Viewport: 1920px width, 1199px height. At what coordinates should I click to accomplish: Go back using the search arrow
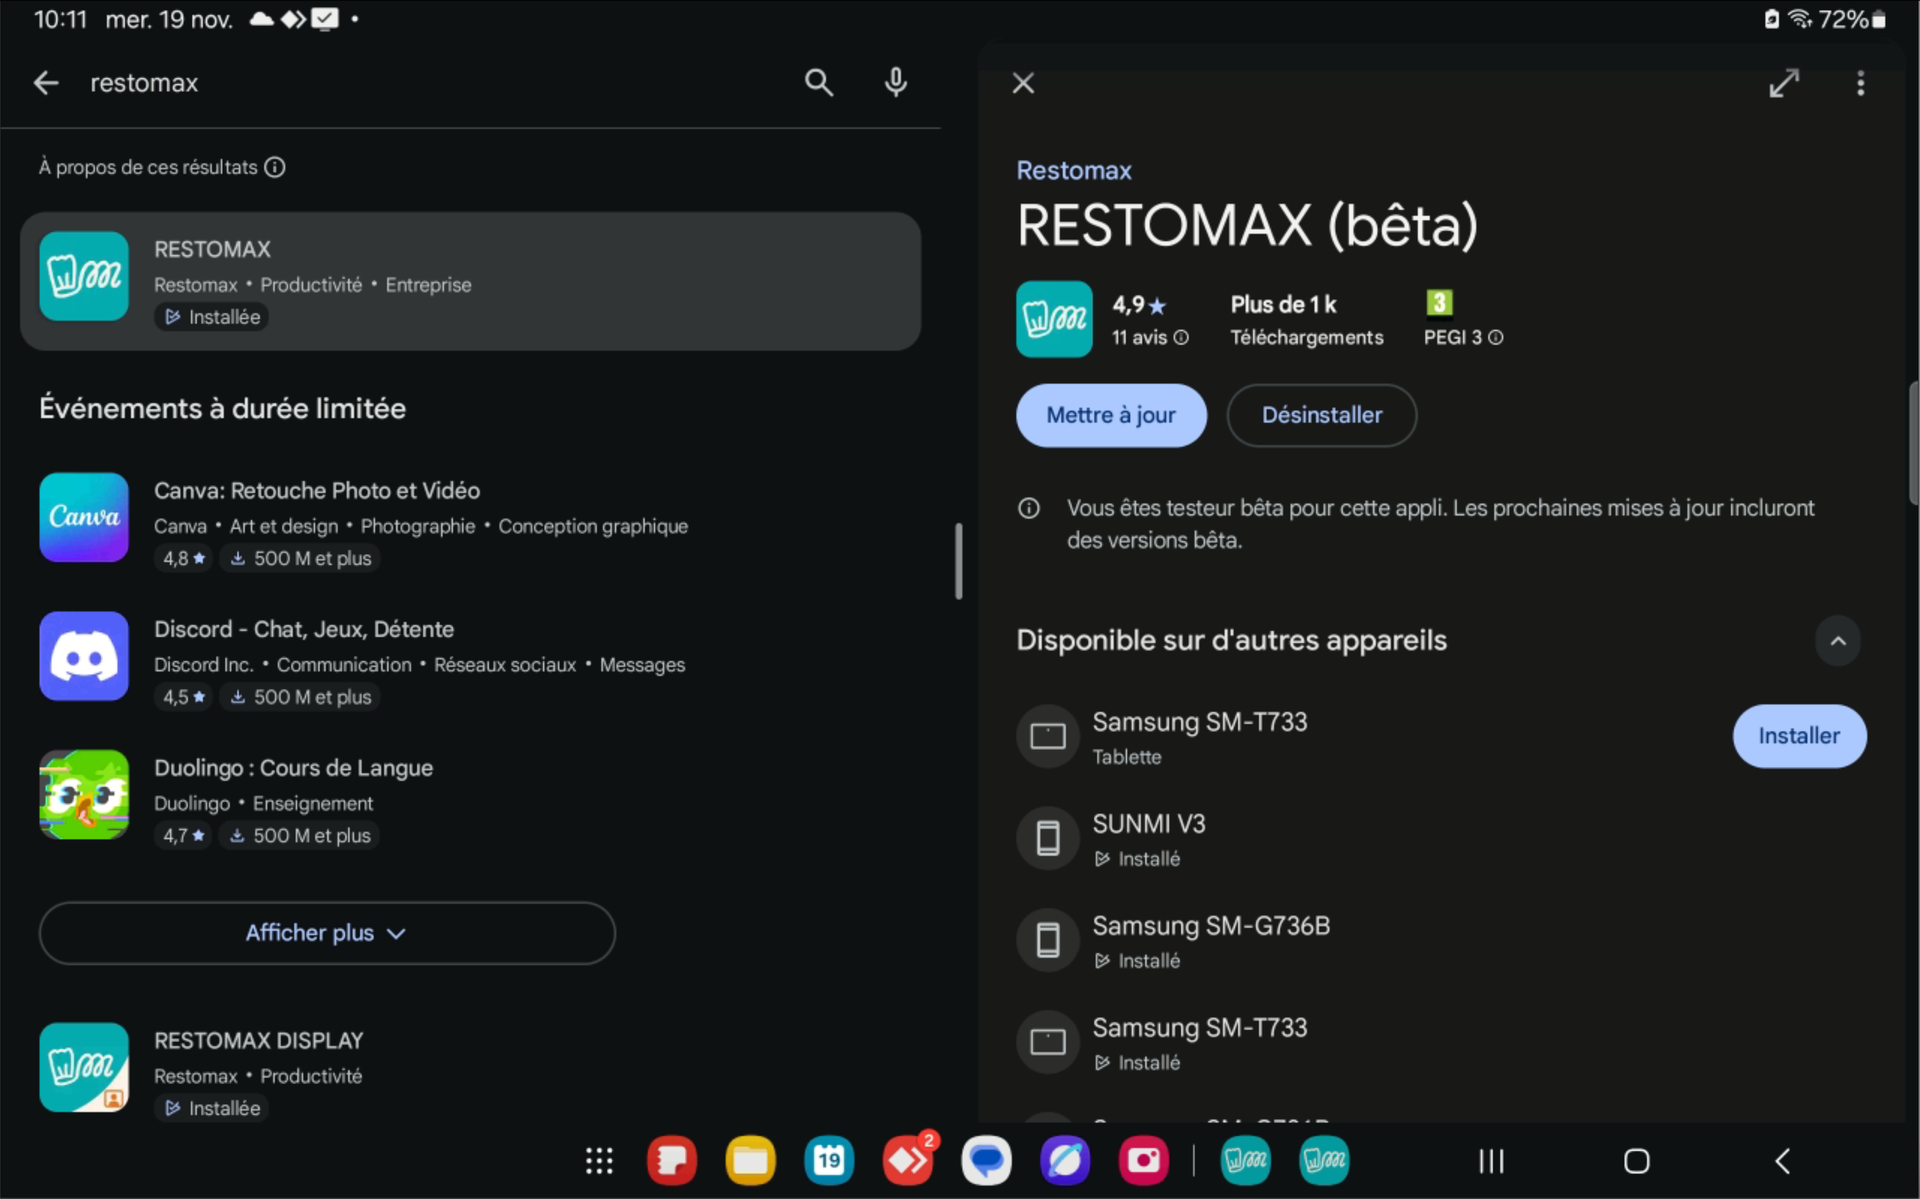tap(46, 83)
